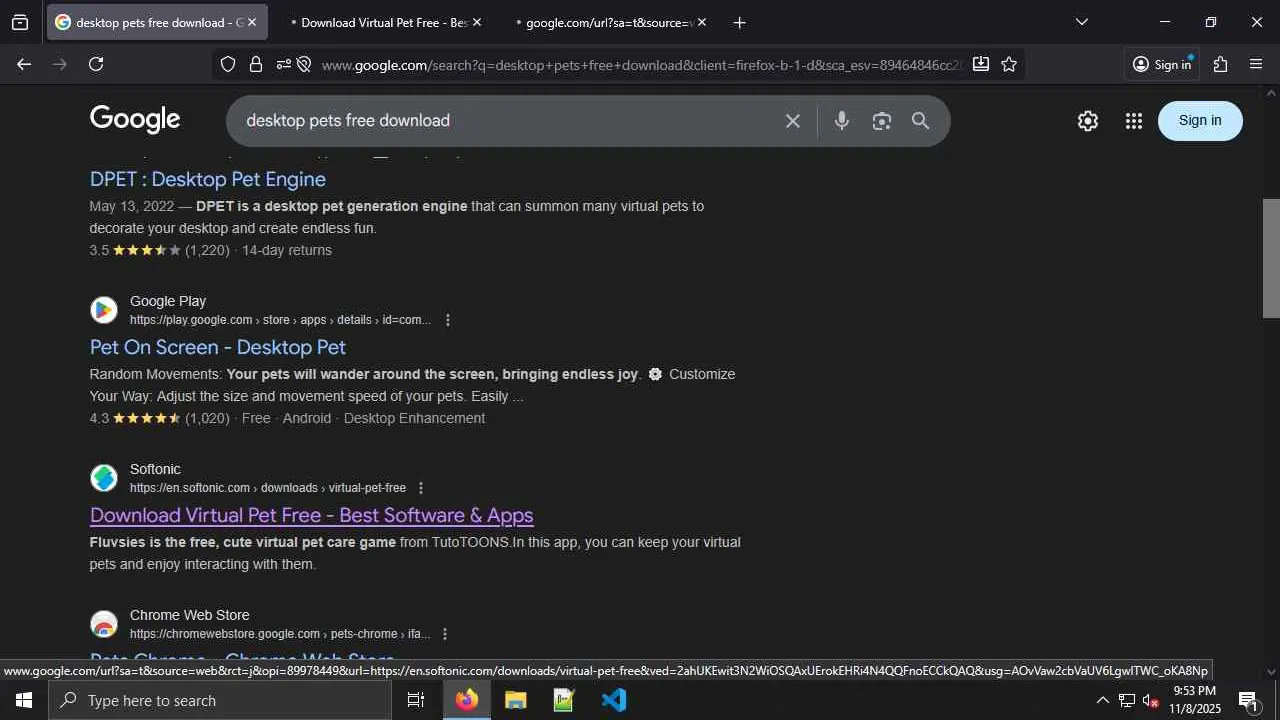This screenshot has width=1280, height=720.
Task: Show hidden system tray icons
Action: pyautogui.click(x=1102, y=700)
